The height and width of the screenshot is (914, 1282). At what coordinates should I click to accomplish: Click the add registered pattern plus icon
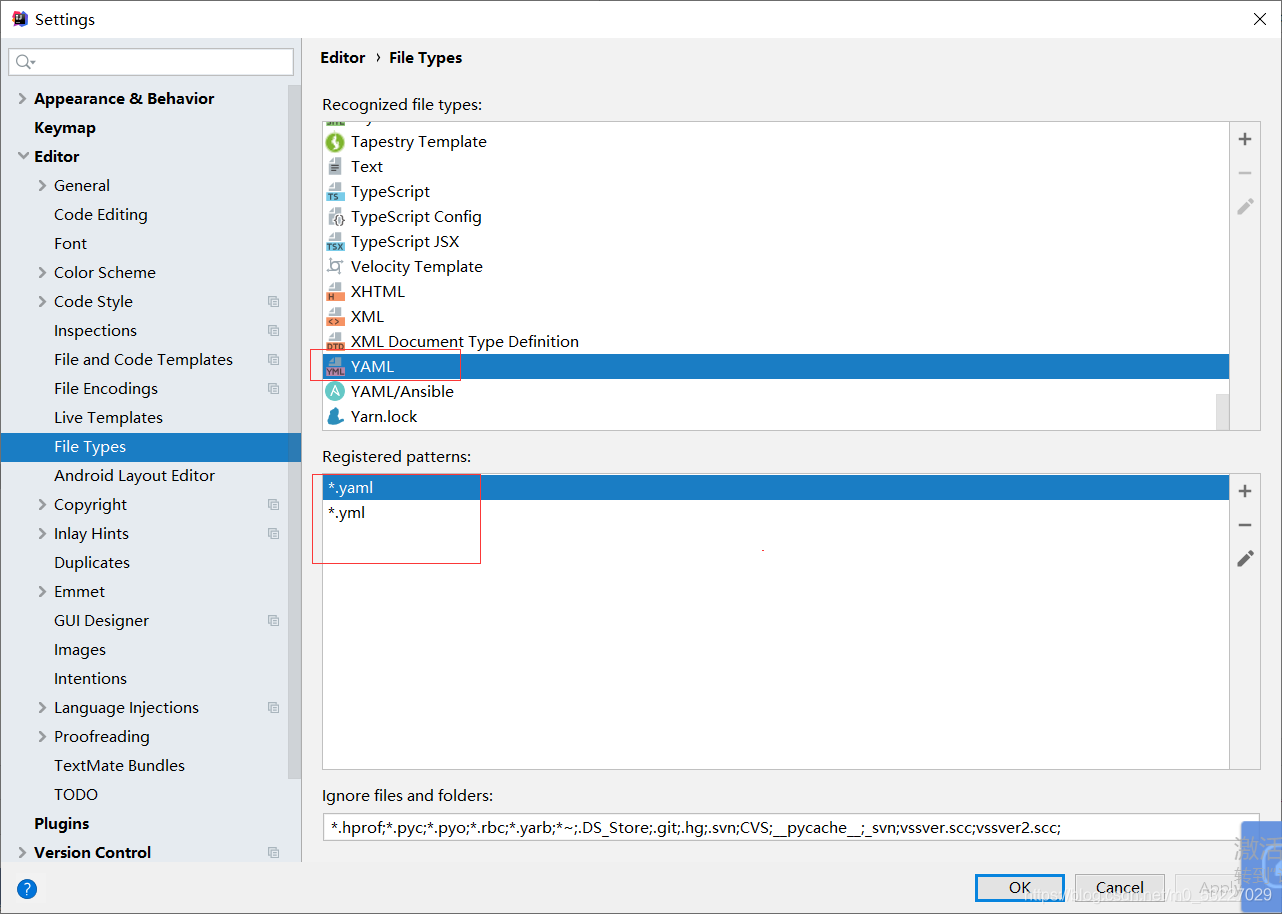[1245, 491]
